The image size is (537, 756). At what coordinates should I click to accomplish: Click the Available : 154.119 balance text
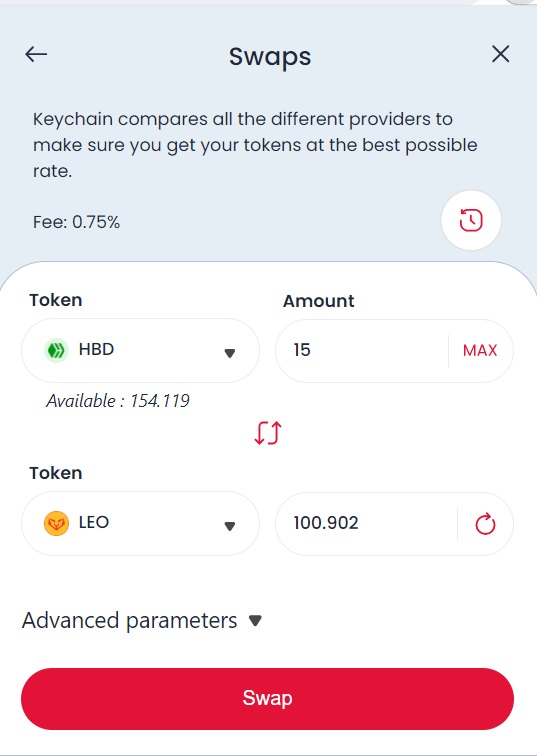coord(118,401)
